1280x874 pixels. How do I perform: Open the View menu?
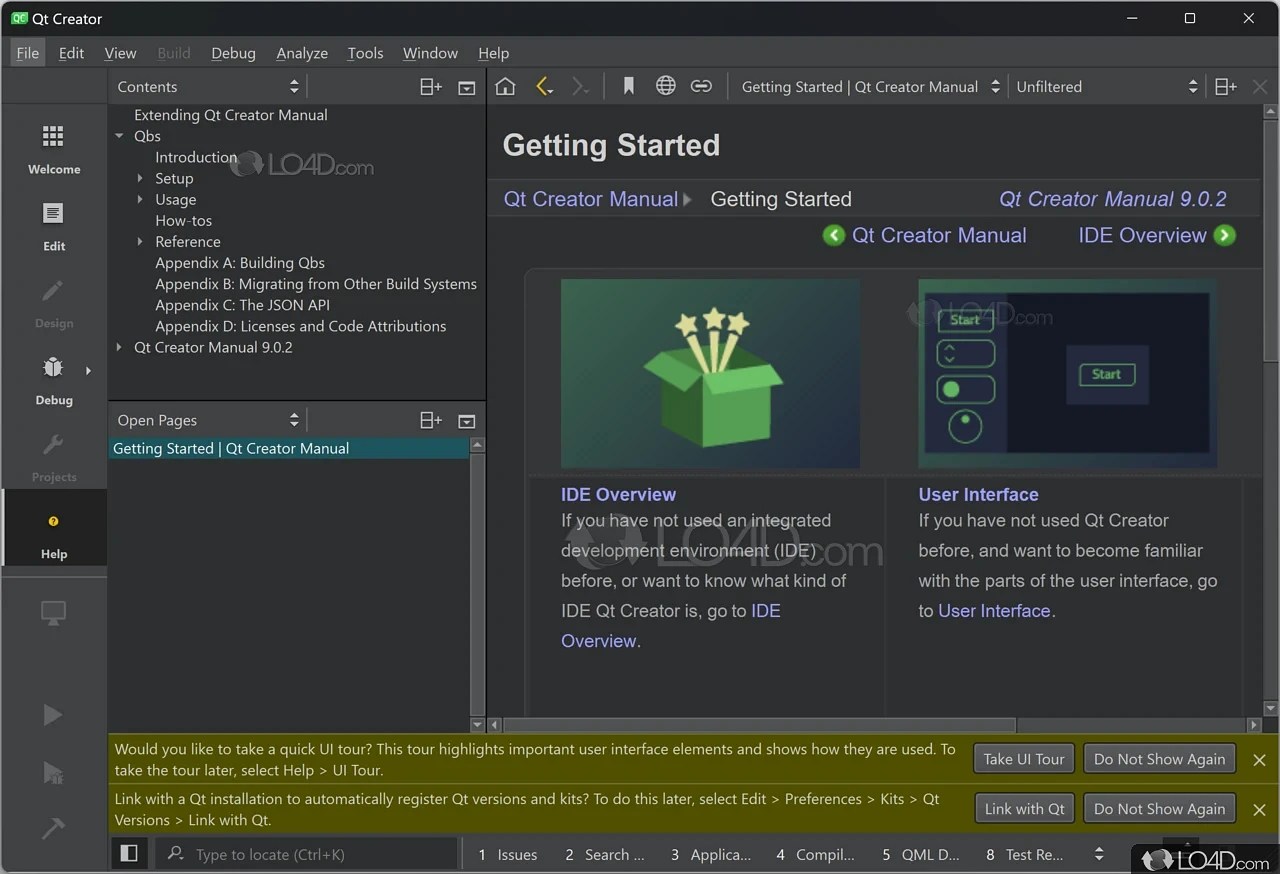pyautogui.click(x=120, y=53)
